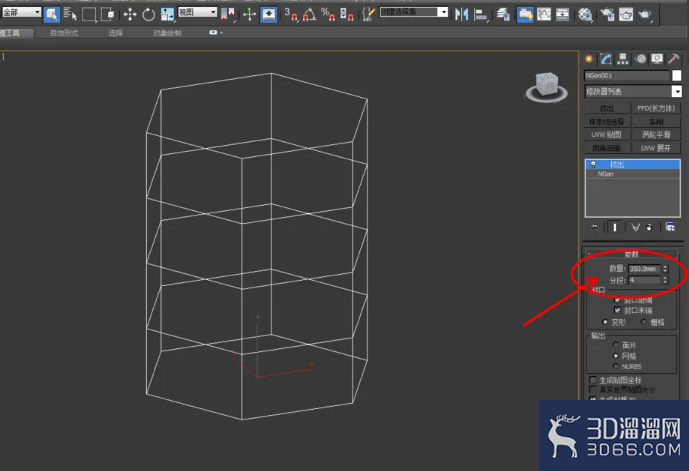Open the 全部 selection filter dropdown
Screen dimensions: 689x471
point(21,12)
